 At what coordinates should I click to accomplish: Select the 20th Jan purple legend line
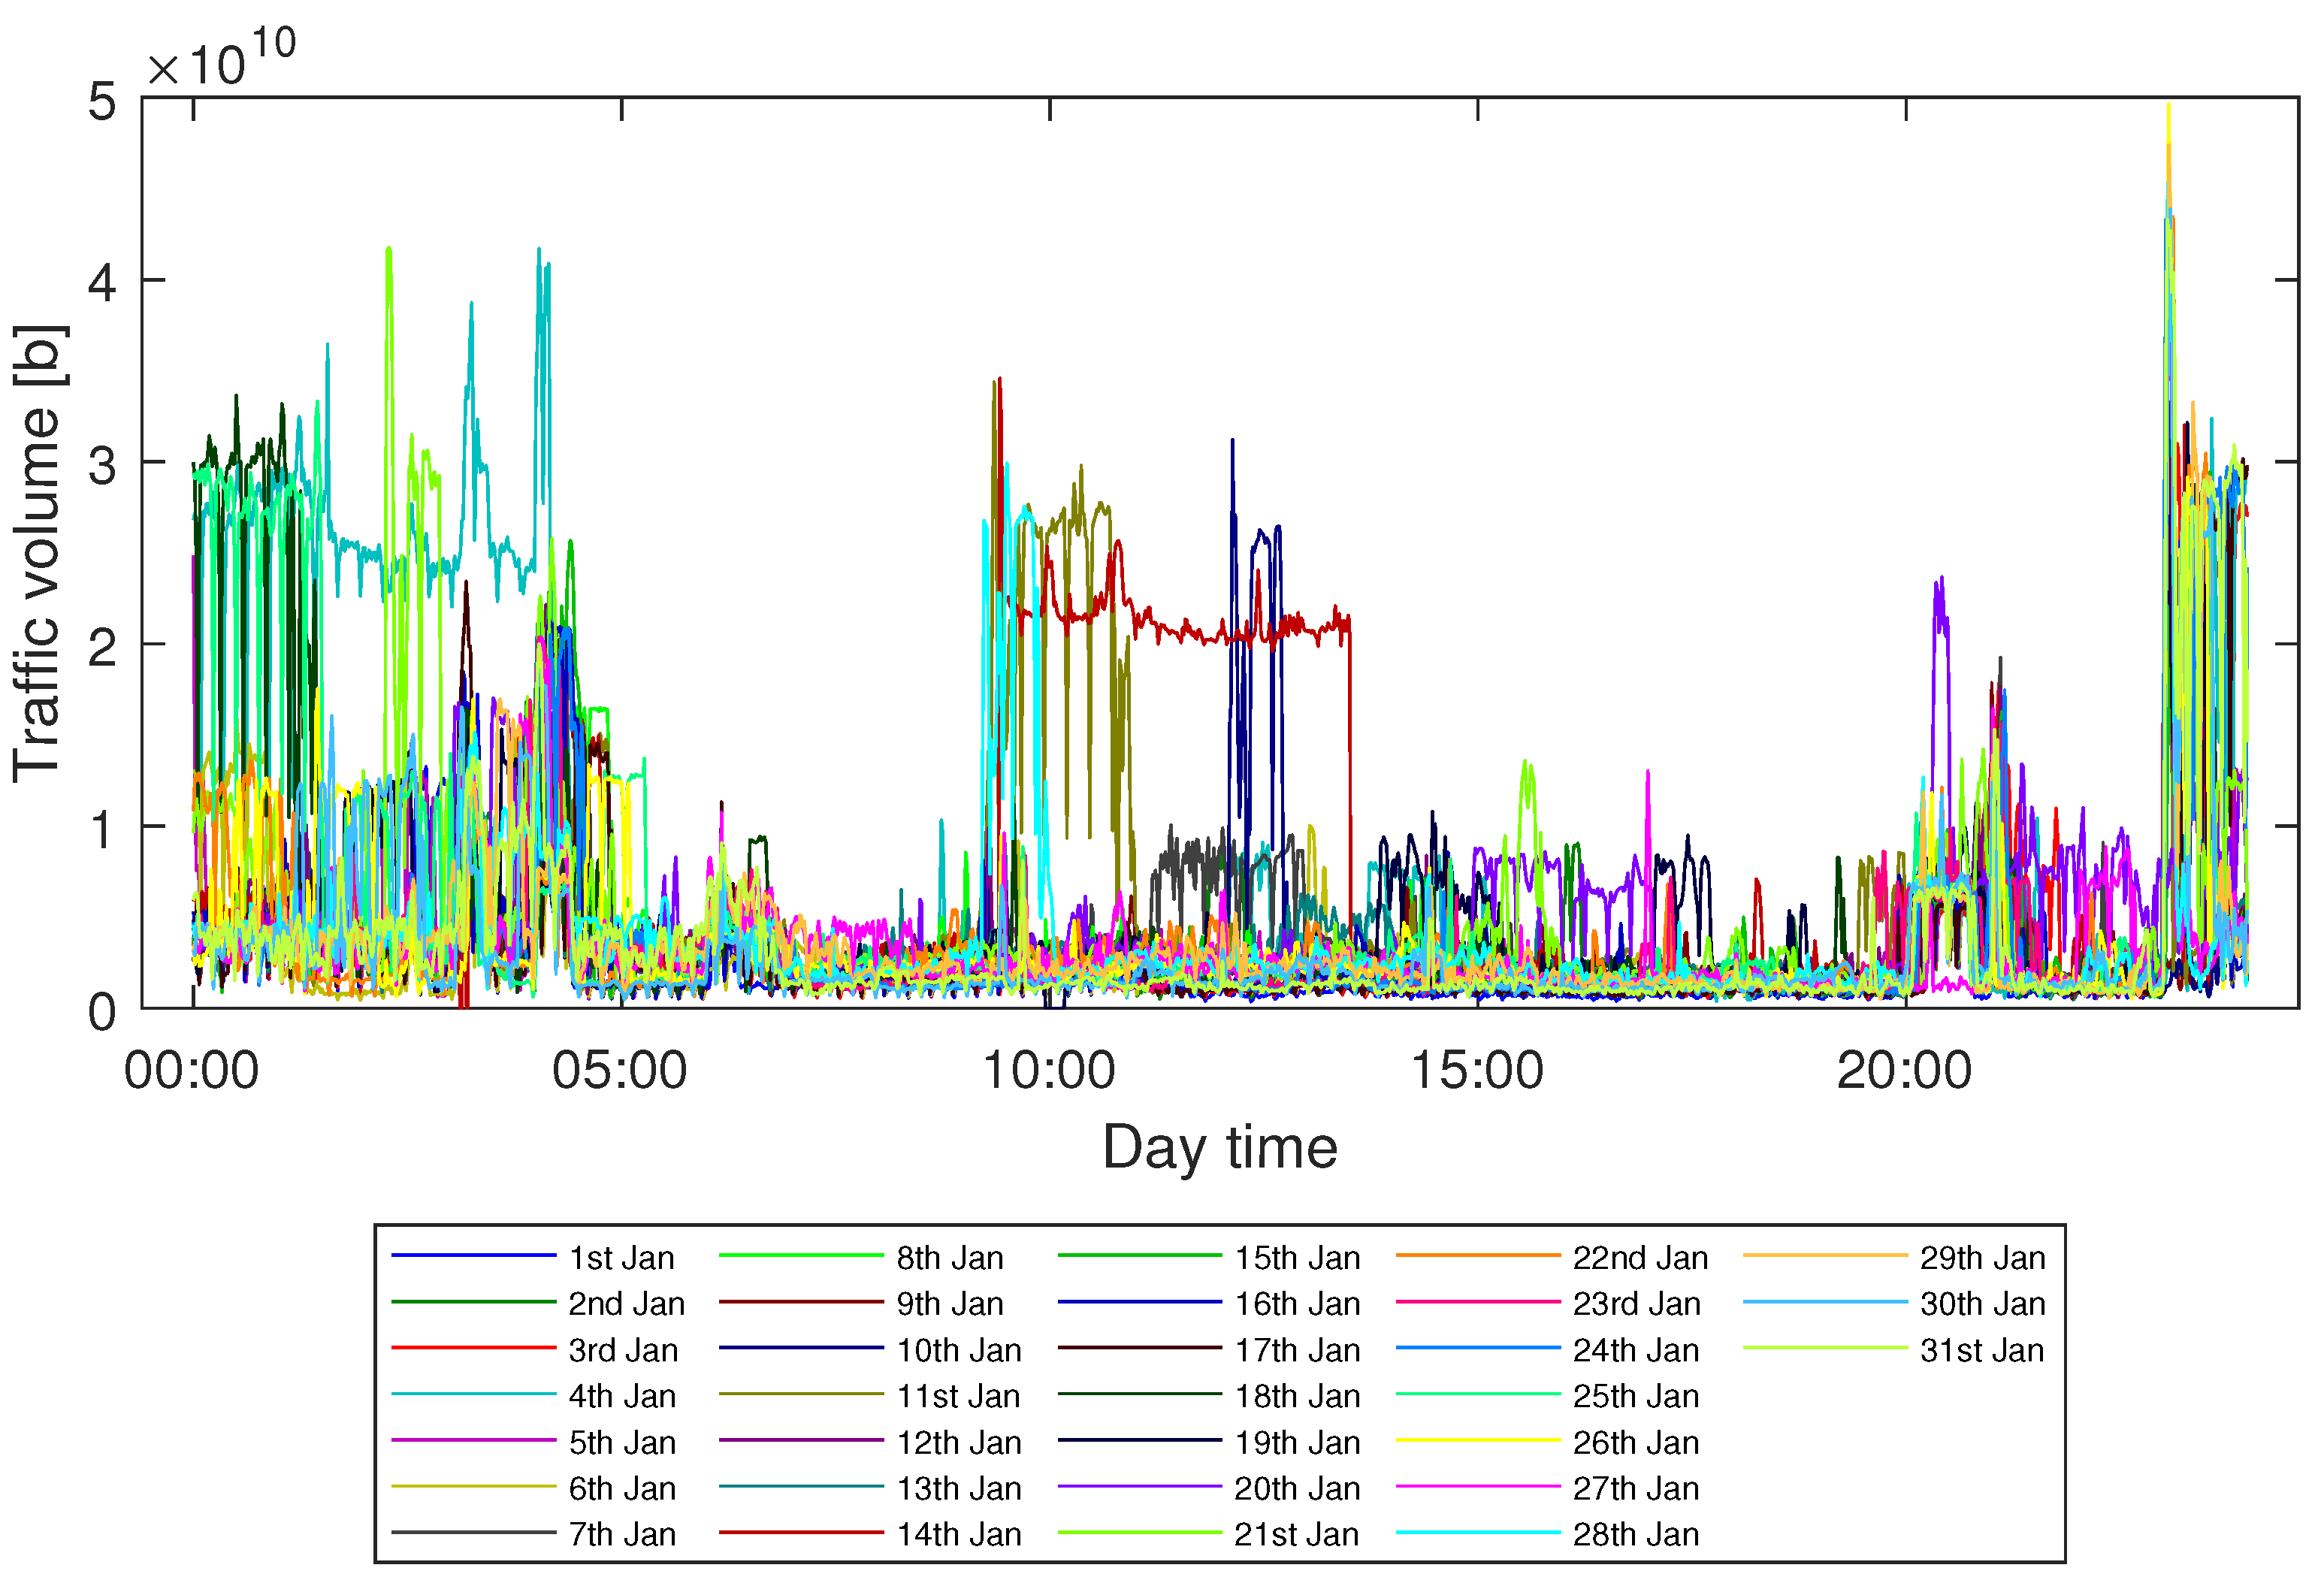(1139, 1487)
